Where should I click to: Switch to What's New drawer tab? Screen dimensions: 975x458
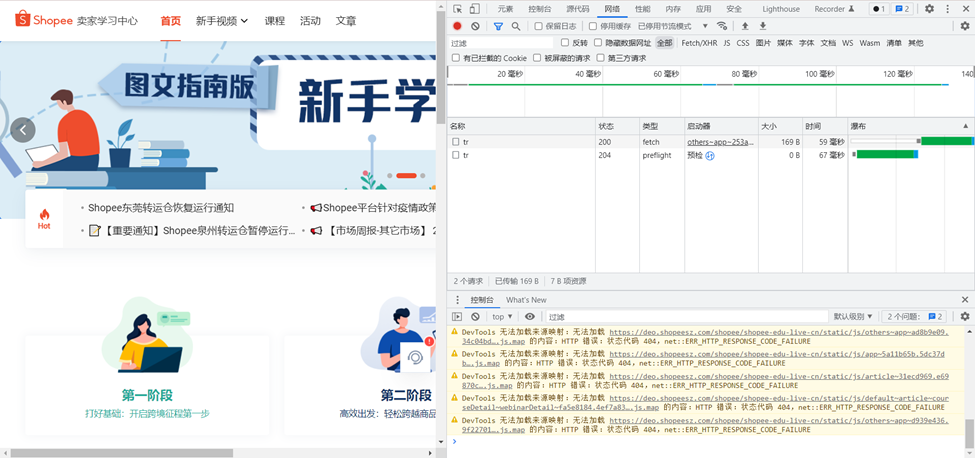pos(526,300)
